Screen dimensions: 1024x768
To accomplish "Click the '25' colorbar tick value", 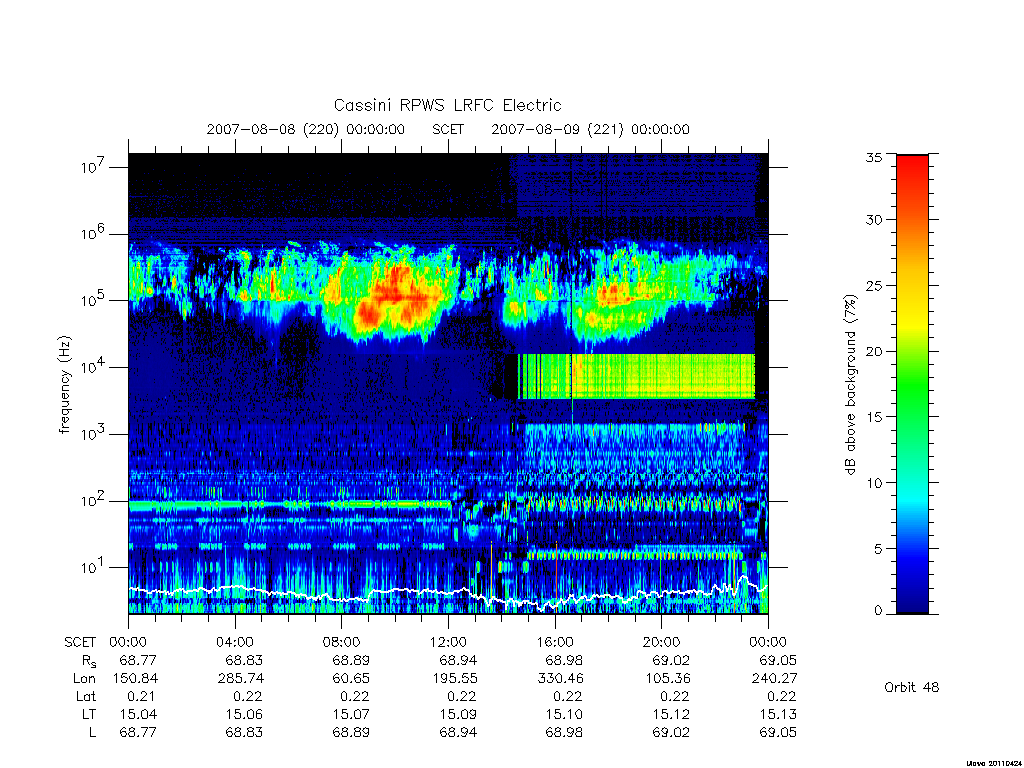I will (873, 285).
